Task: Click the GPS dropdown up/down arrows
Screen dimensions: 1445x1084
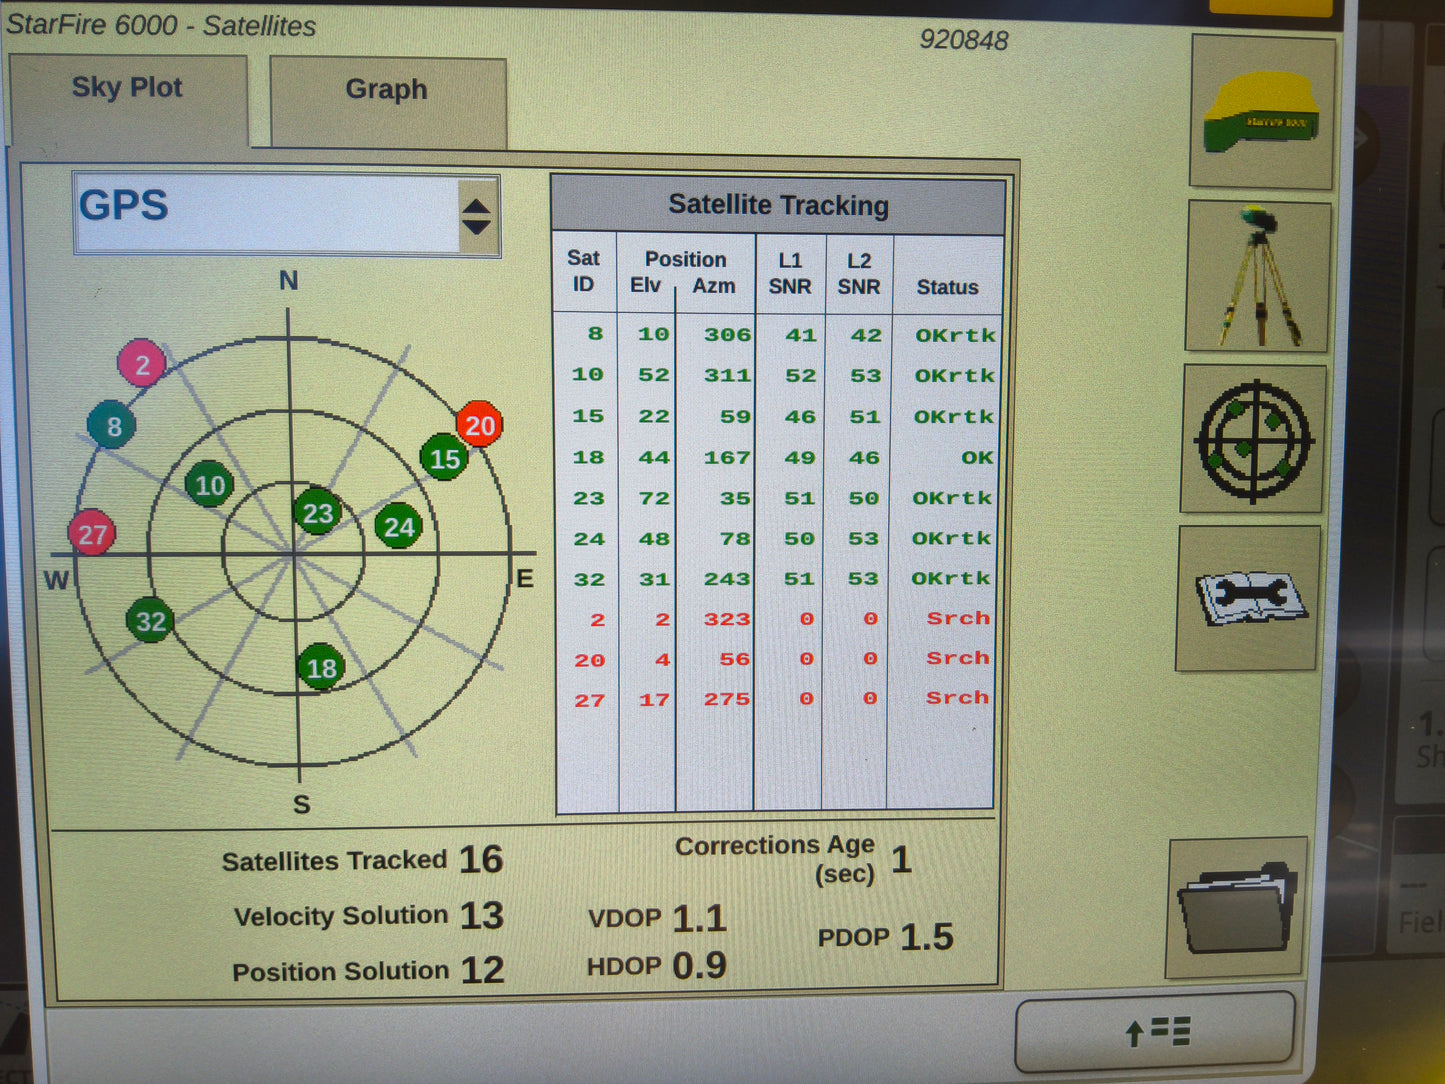Action: pos(477,216)
